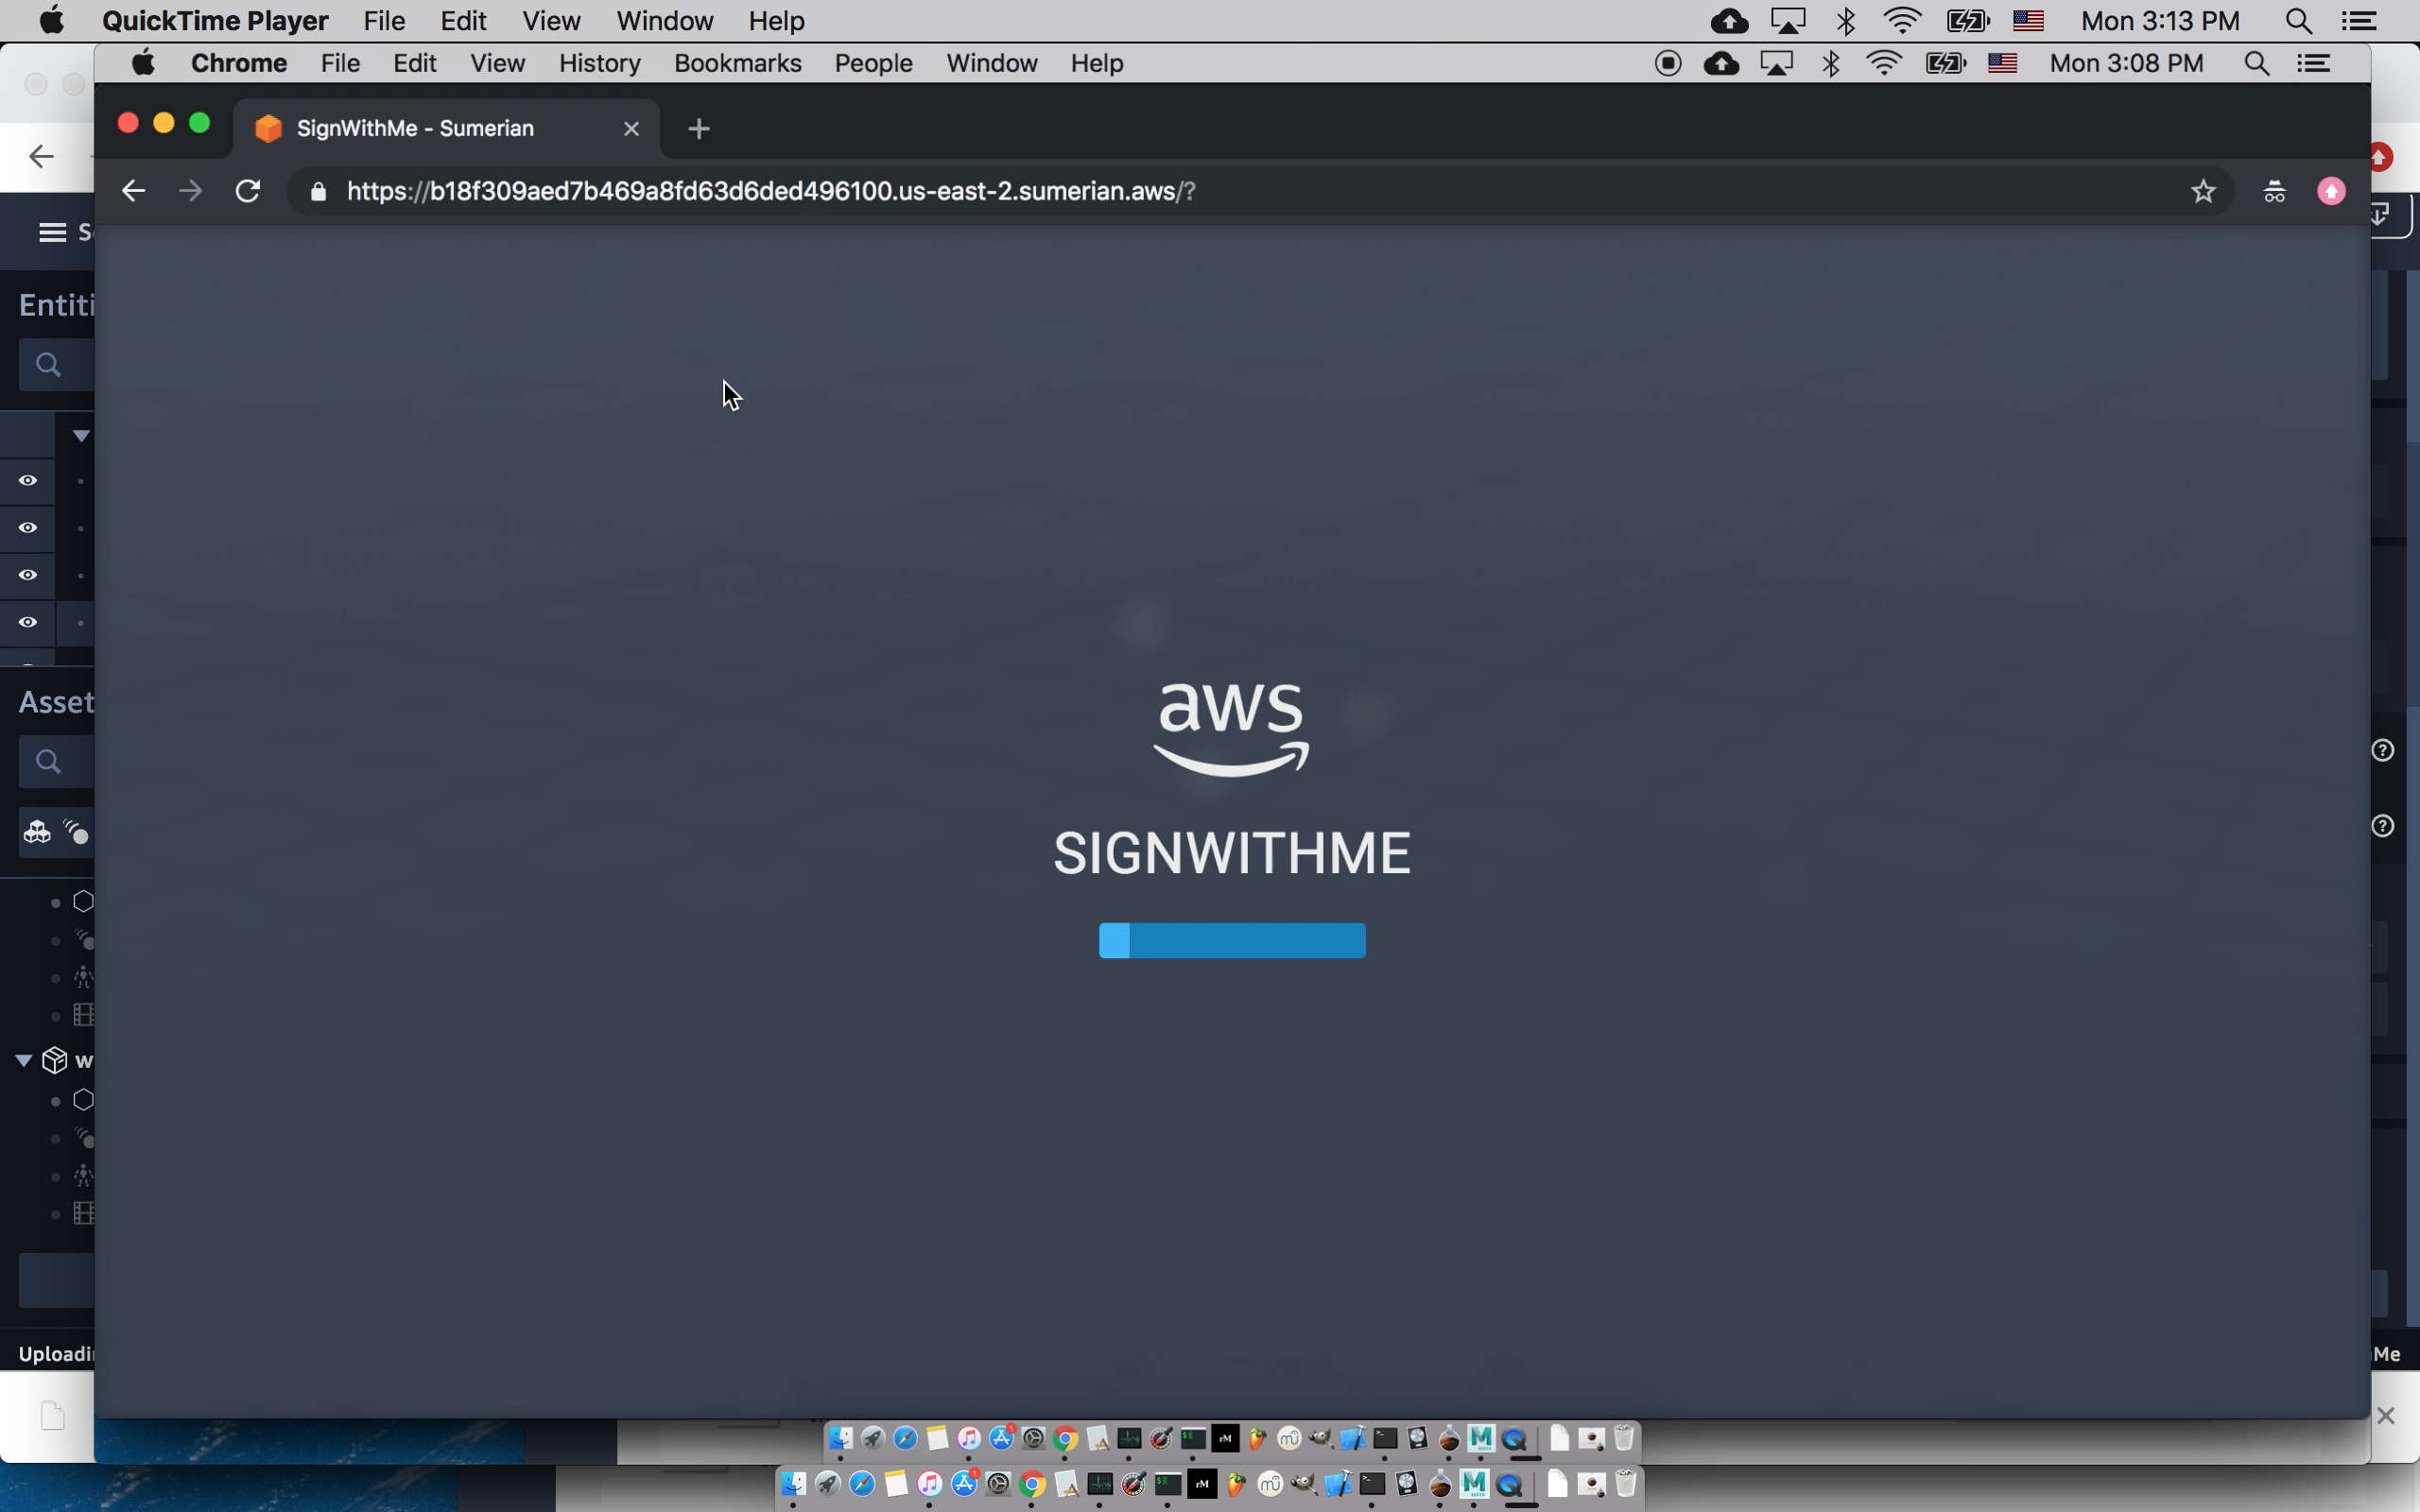Click the SignWithMe loading progress bar
Screen dimensions: 2420x1512
pos(1232,941)
